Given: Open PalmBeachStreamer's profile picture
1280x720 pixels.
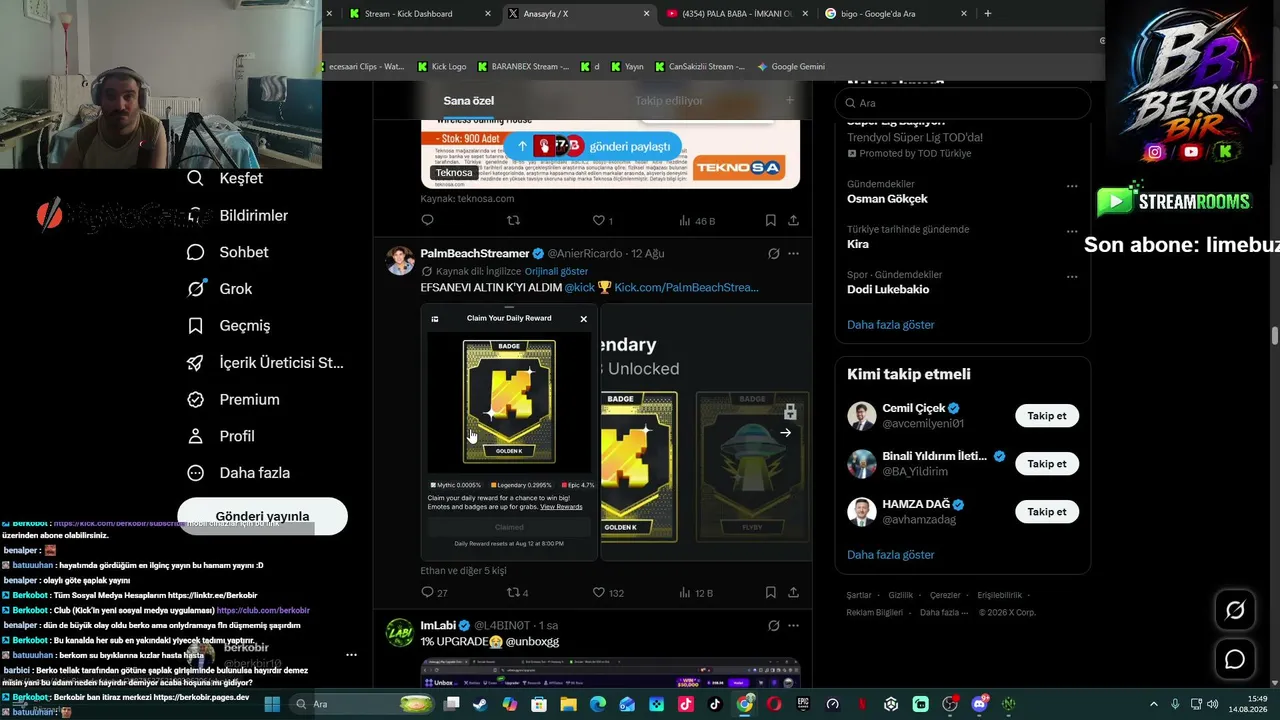Looking at the screenshot, I should pos(400,260).
